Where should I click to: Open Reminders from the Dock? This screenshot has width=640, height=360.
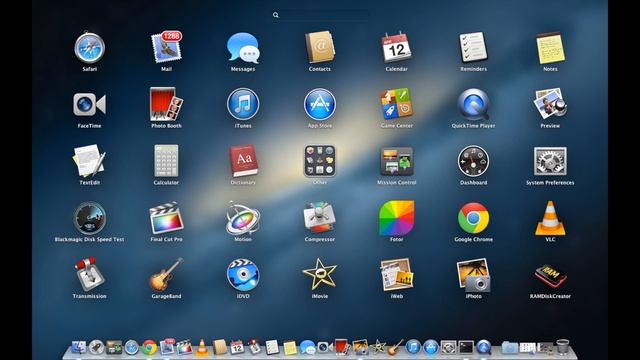coord(272,347)
